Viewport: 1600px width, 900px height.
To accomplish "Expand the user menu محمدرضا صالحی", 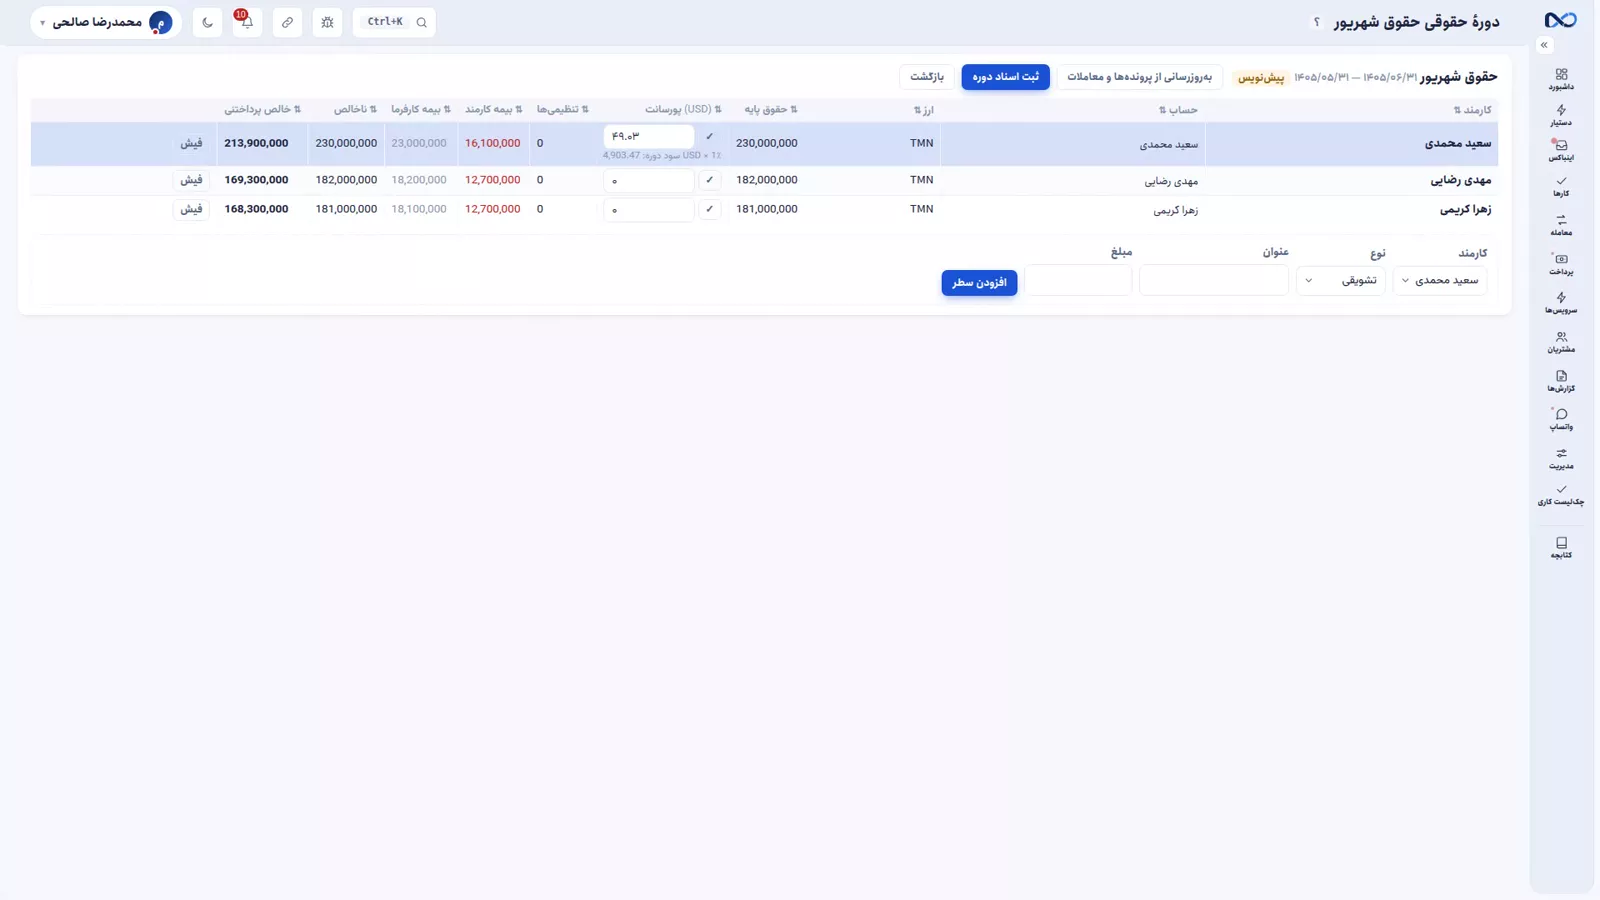I will tap(106, 22).
